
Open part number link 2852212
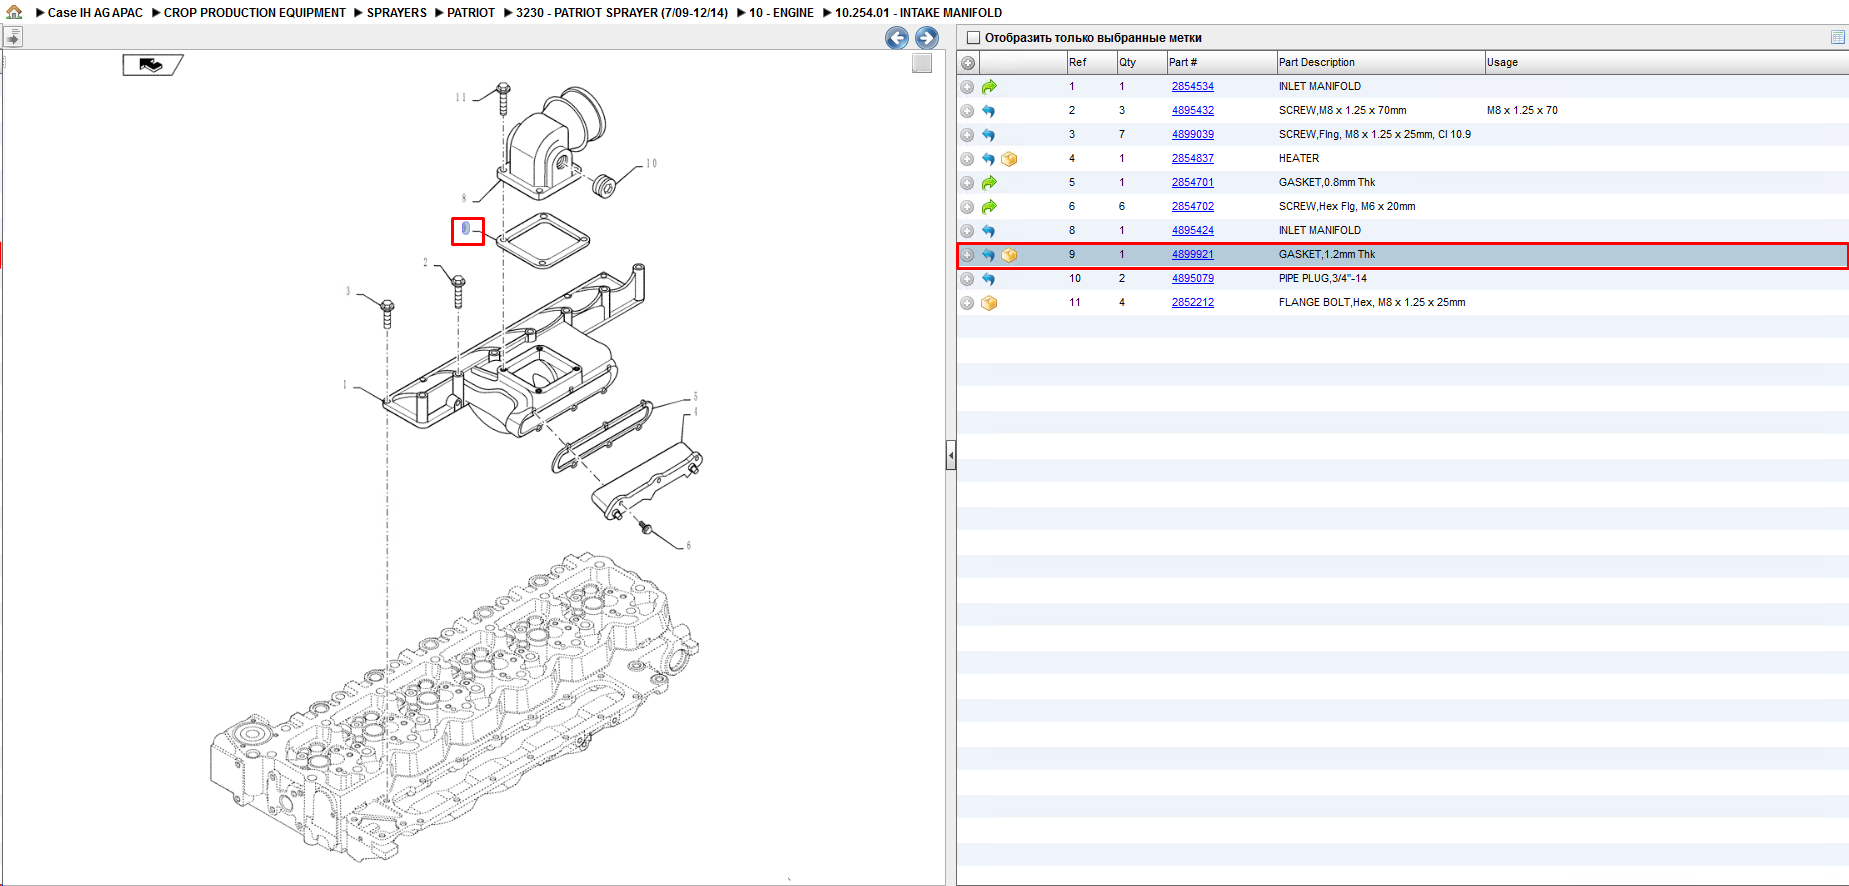coord(1193,303)
